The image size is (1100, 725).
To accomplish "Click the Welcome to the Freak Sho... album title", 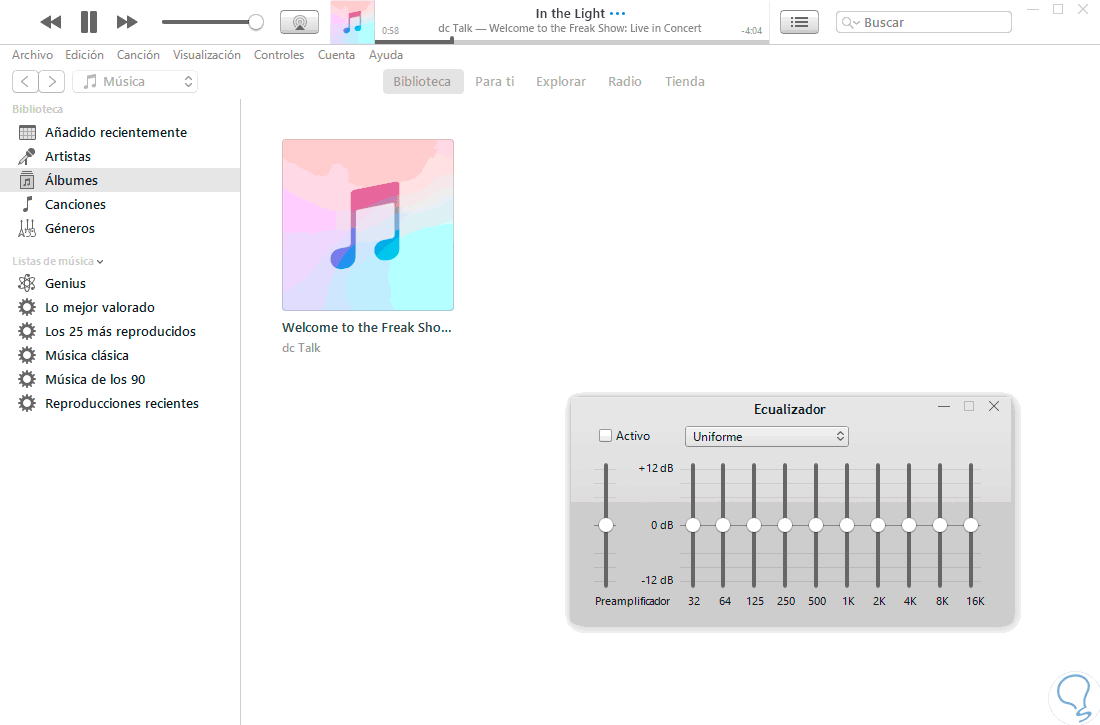I will pos(367,328).
